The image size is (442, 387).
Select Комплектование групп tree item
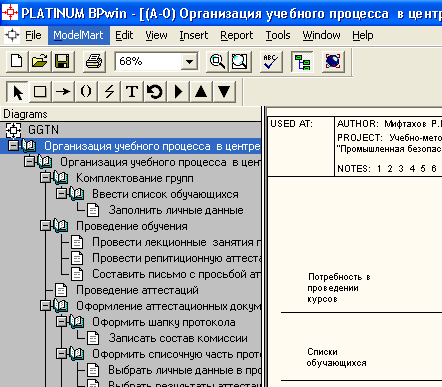point(135,178)
